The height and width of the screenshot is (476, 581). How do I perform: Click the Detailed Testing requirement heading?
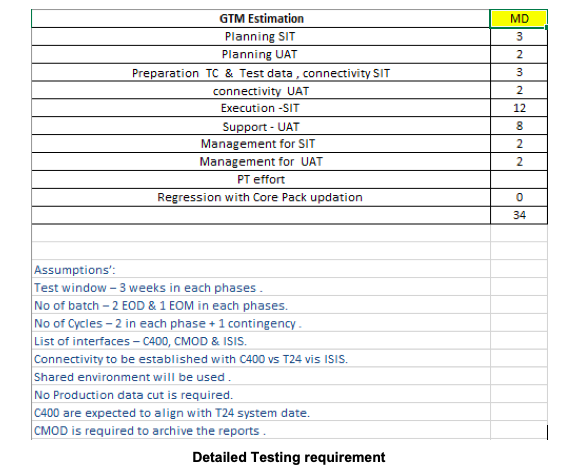coord(289,457)
